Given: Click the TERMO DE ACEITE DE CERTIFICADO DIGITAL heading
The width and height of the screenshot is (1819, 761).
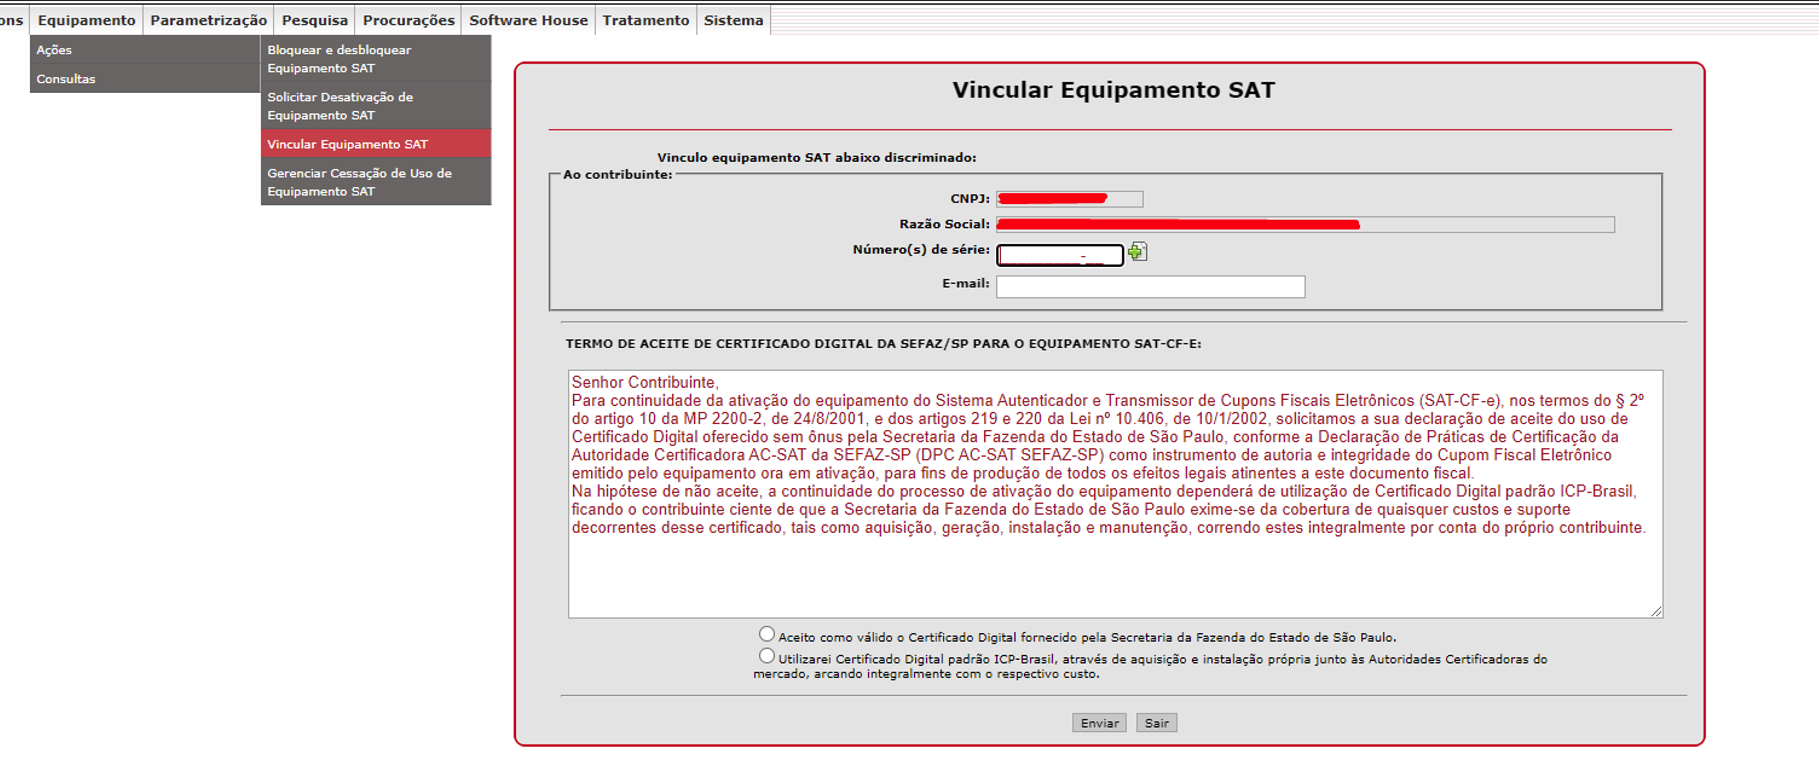Looking at the screenshot, I should (x=884, y=343).
